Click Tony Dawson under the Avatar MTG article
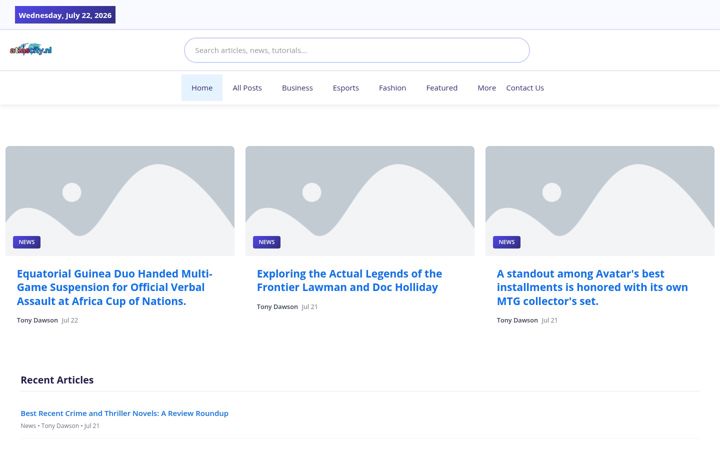Screen dimensions: 720x450 coord(517,321)
